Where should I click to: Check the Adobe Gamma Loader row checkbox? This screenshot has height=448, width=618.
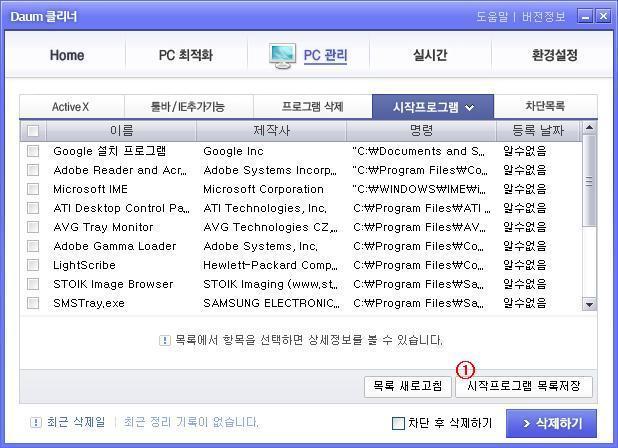coord(33,246)
